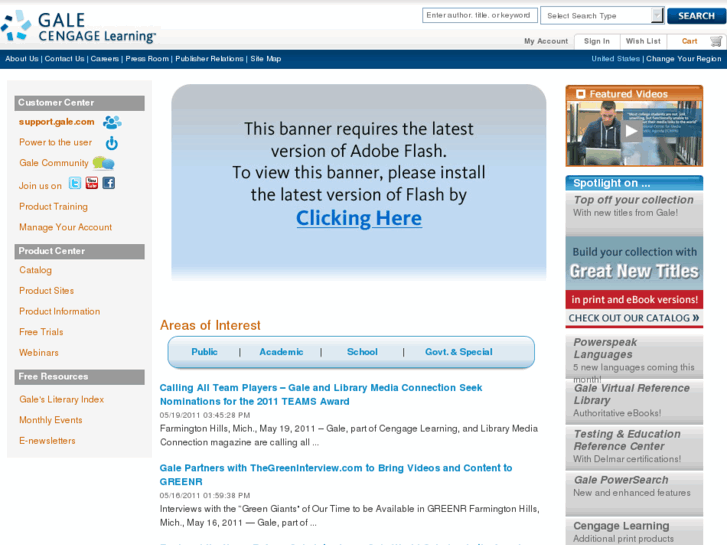Open the Webinars link
Viewport: 727px width, 545px height.
point(38,353)
